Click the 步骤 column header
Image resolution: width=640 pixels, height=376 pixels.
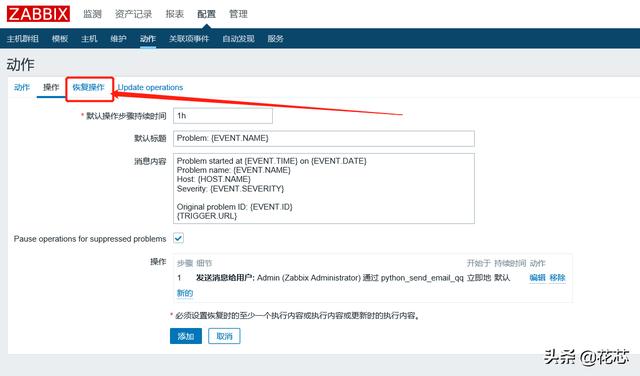185,263
